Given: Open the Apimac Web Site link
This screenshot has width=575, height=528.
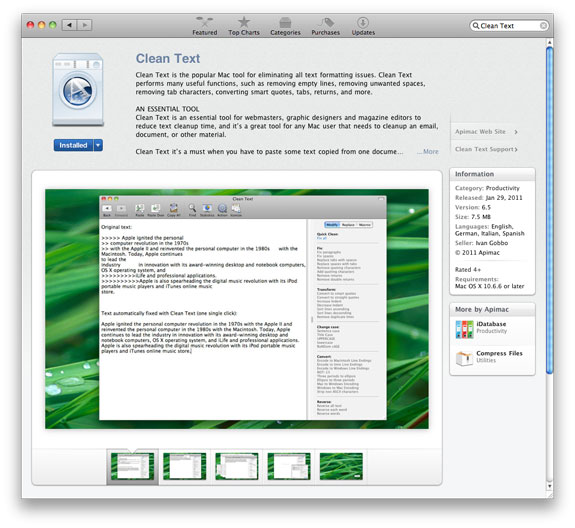Looking at the screenshot, I should pos(486,132).
